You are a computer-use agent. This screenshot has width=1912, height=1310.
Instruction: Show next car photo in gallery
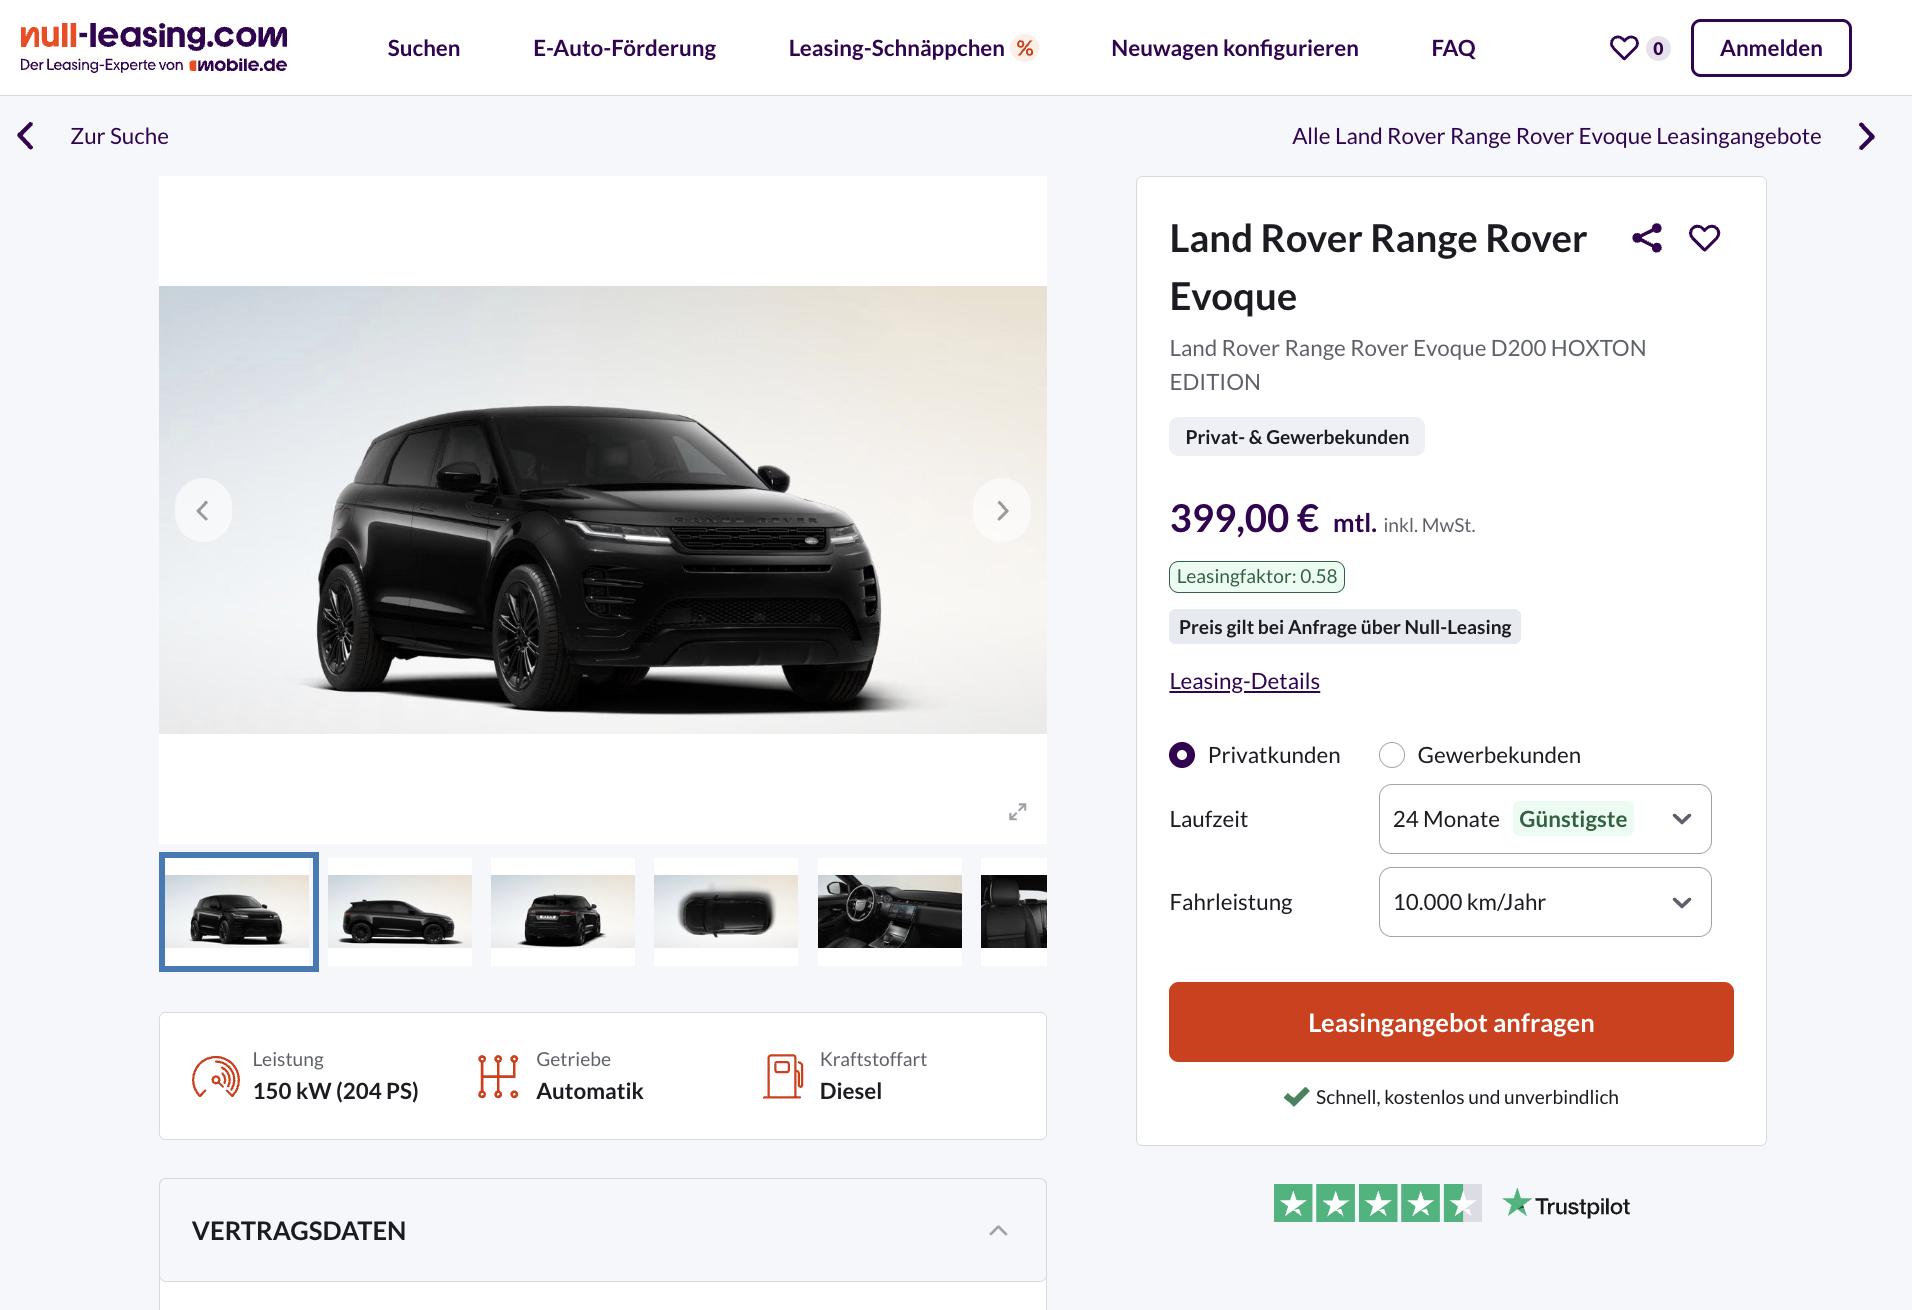1002,511
